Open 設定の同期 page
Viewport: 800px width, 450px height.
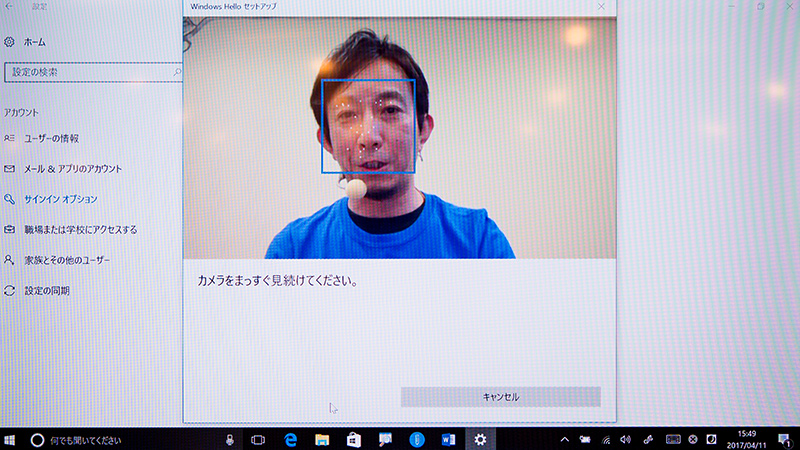pos(47,291)
